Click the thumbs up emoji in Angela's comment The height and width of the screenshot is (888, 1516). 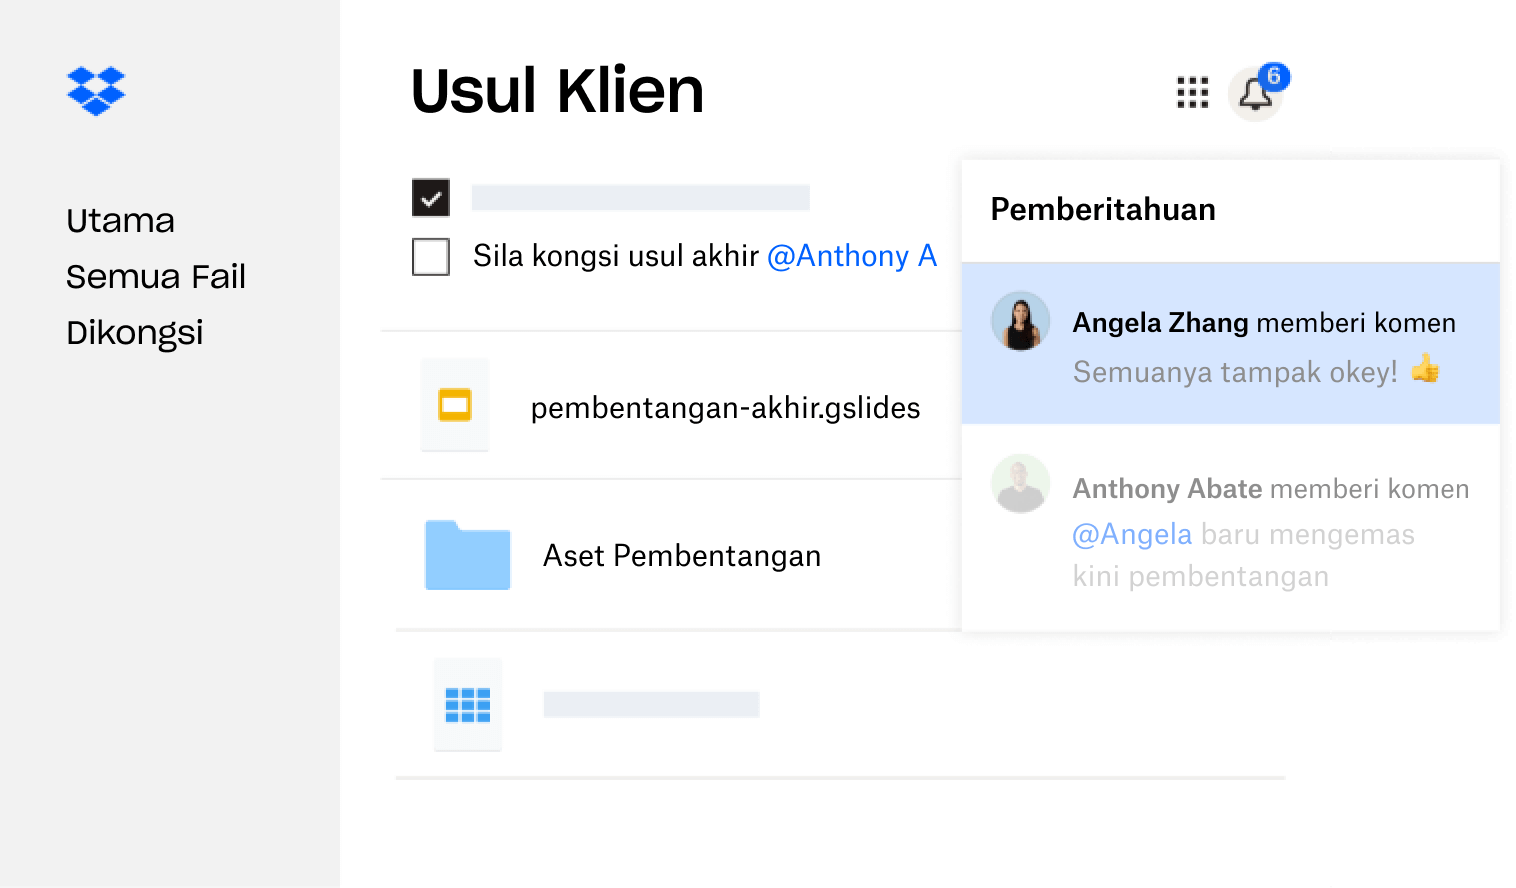pyautogui.click(x=1425, y=369)
